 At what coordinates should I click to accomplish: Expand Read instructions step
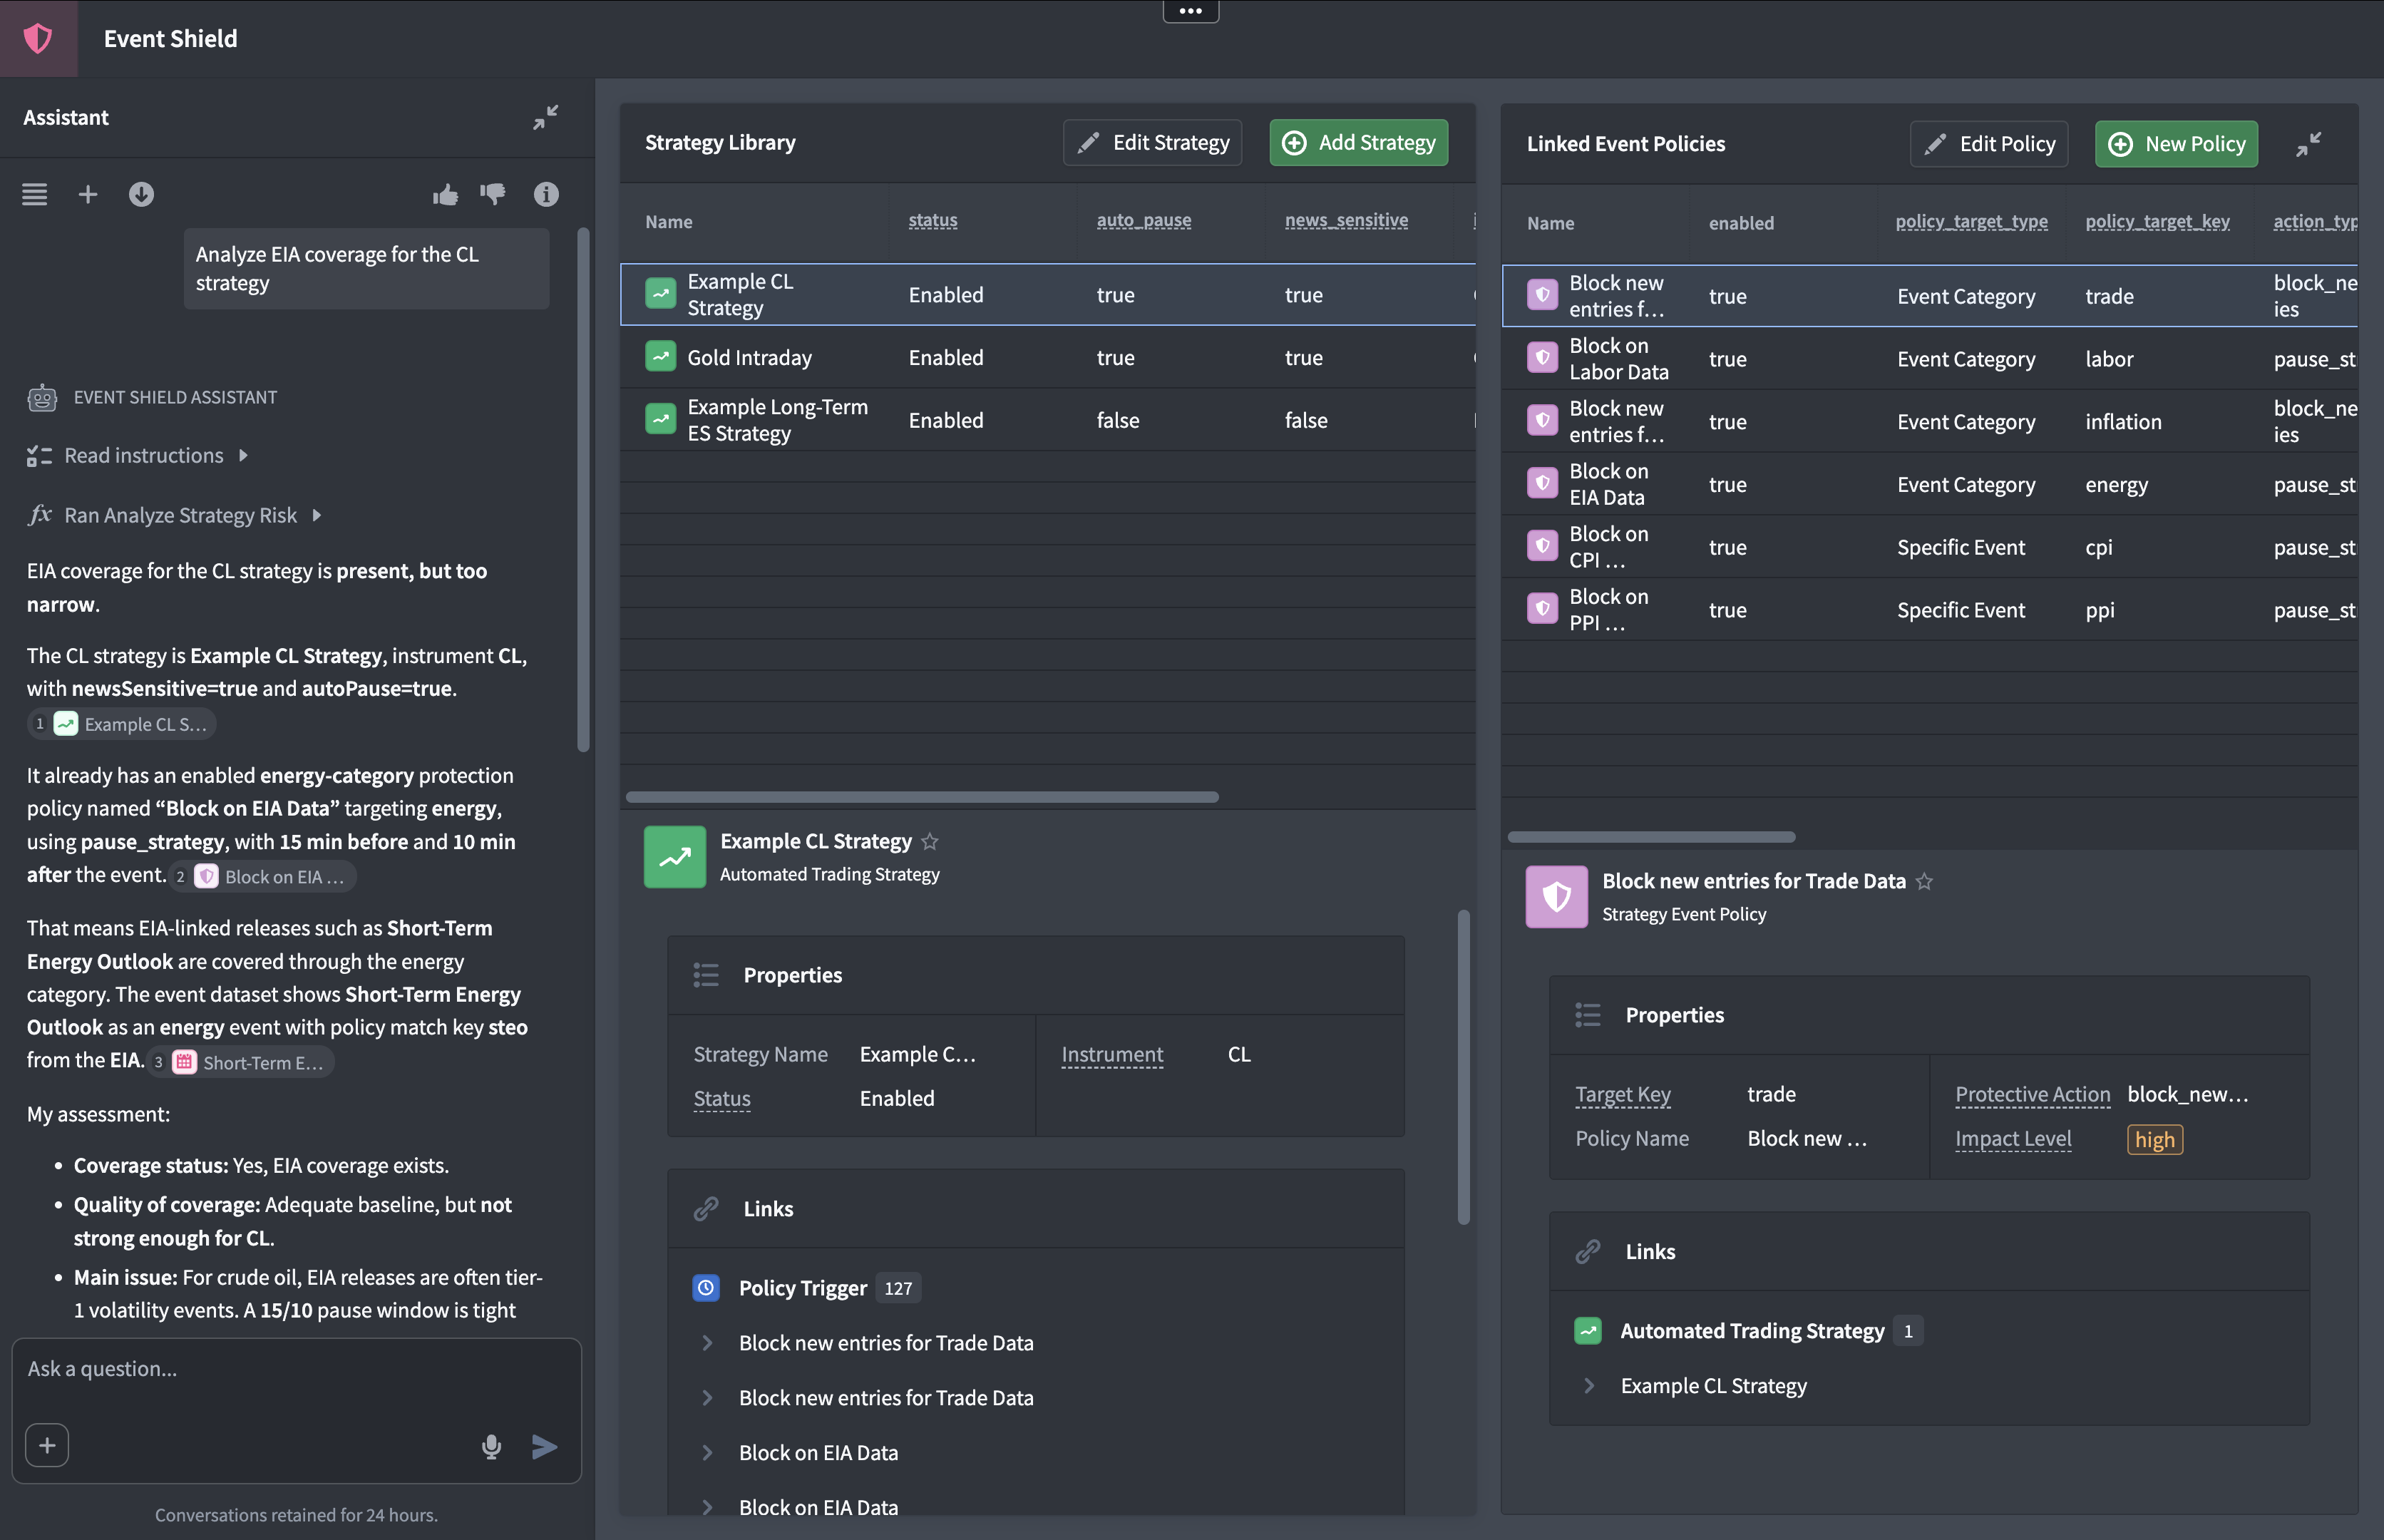243,456
